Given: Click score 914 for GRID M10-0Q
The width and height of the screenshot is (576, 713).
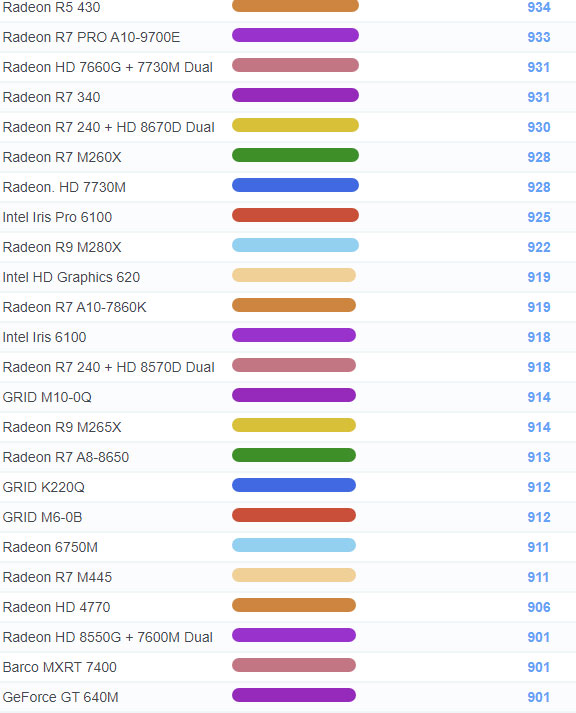Looking at the screenshot, I should click(x=539, y=397).
